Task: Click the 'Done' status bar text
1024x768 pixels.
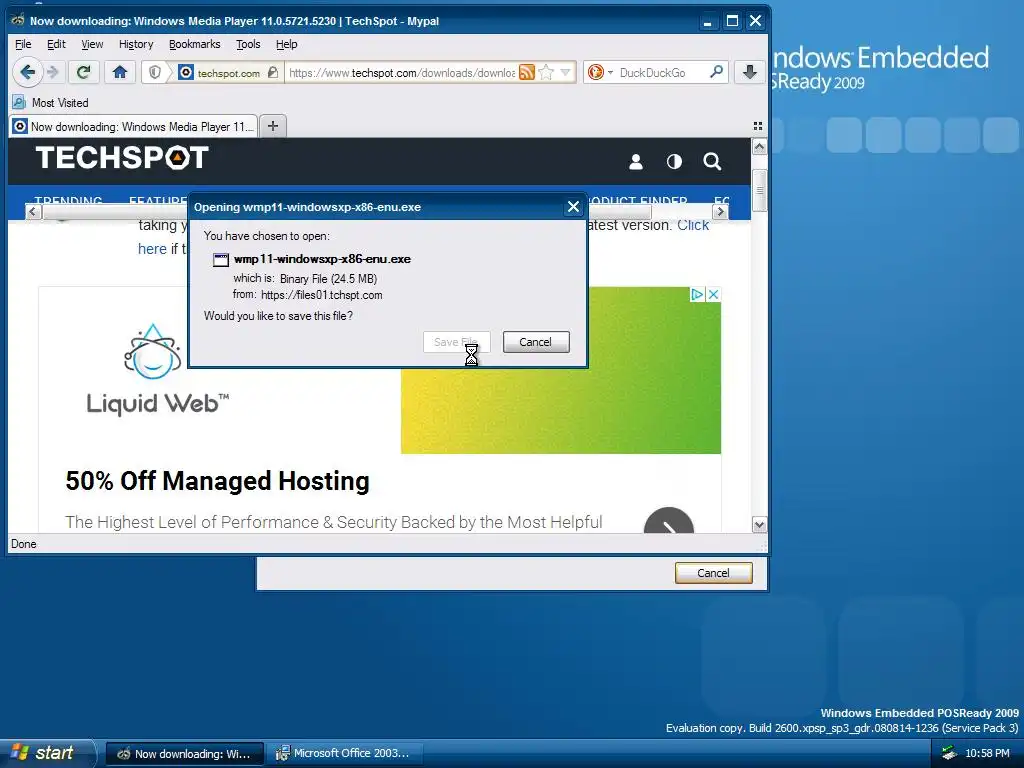Action: (24, 544)
